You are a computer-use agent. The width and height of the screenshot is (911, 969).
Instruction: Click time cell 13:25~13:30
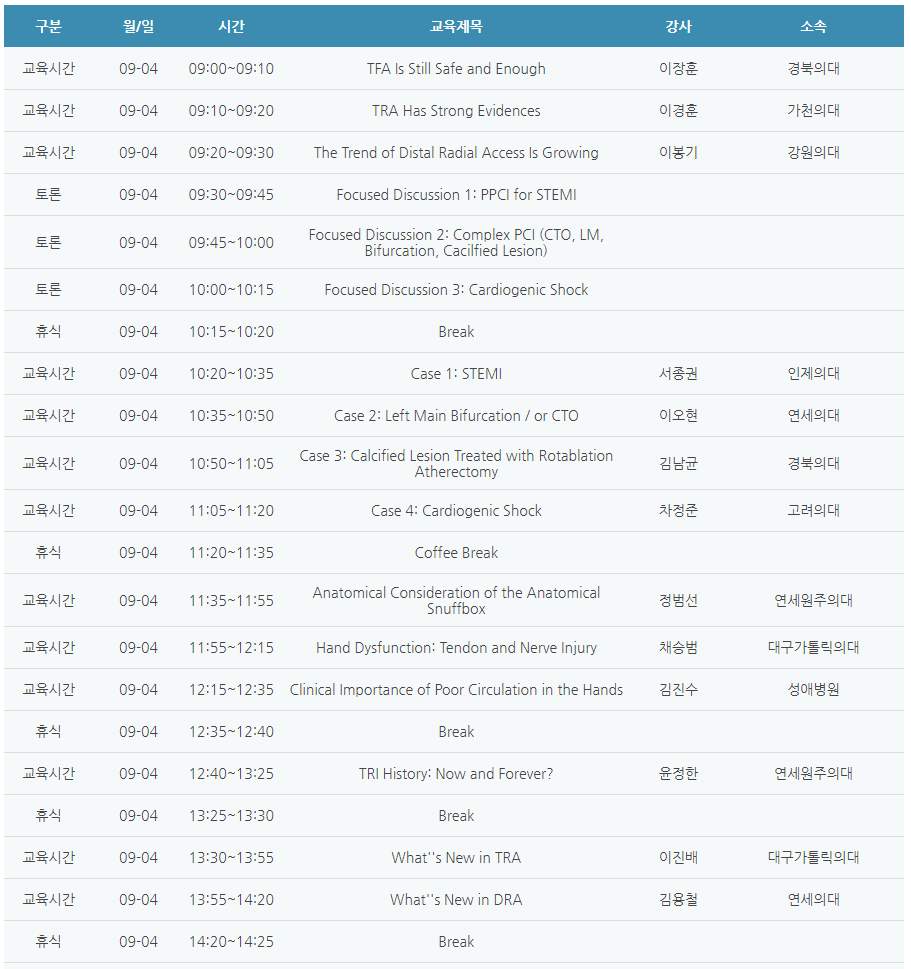click(x=231, y=816)
